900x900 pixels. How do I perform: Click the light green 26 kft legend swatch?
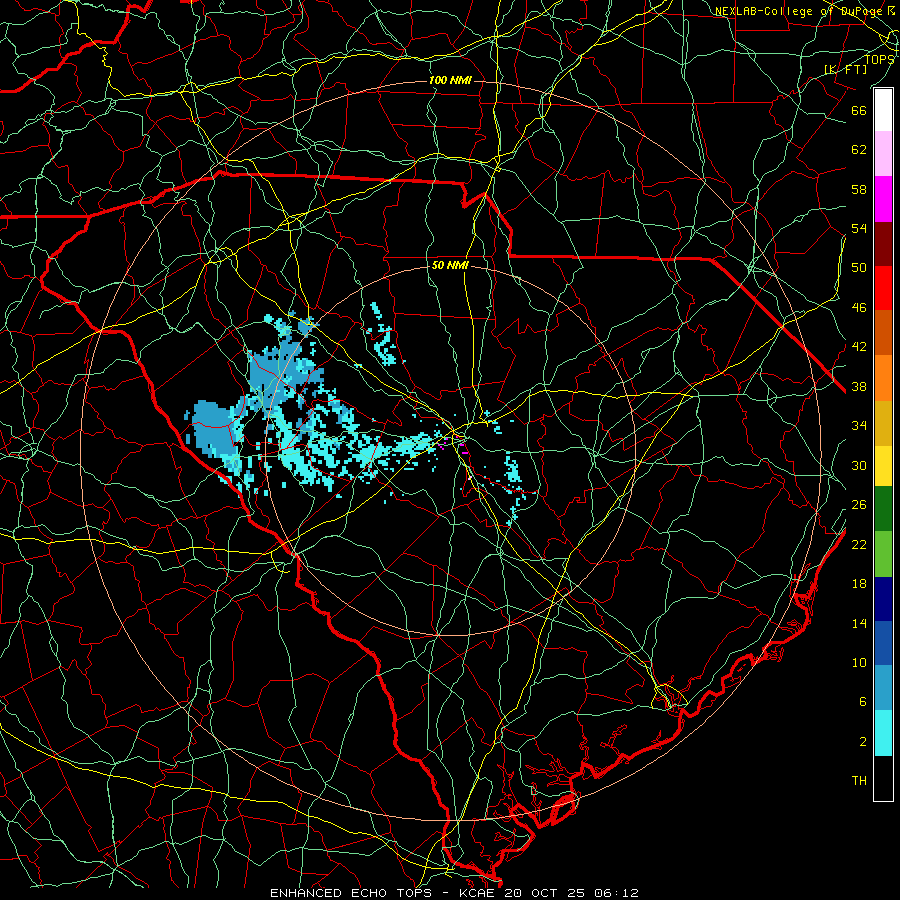click(x=883, y=554)
